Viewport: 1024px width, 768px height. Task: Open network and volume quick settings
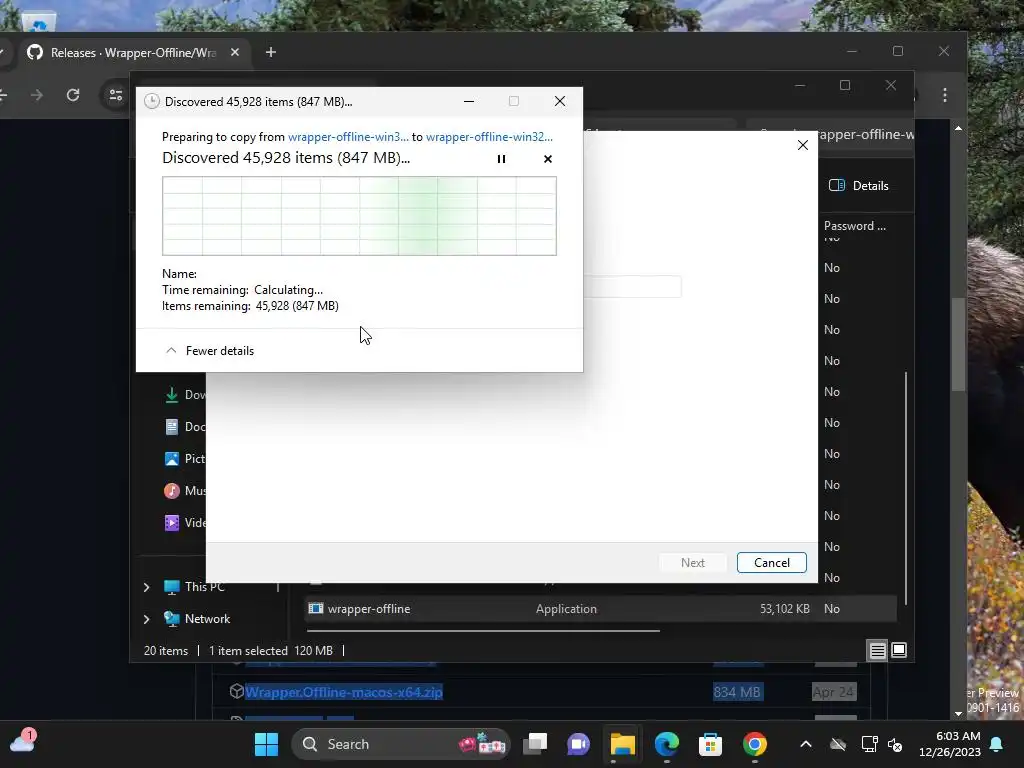click(x=882, y=744)
